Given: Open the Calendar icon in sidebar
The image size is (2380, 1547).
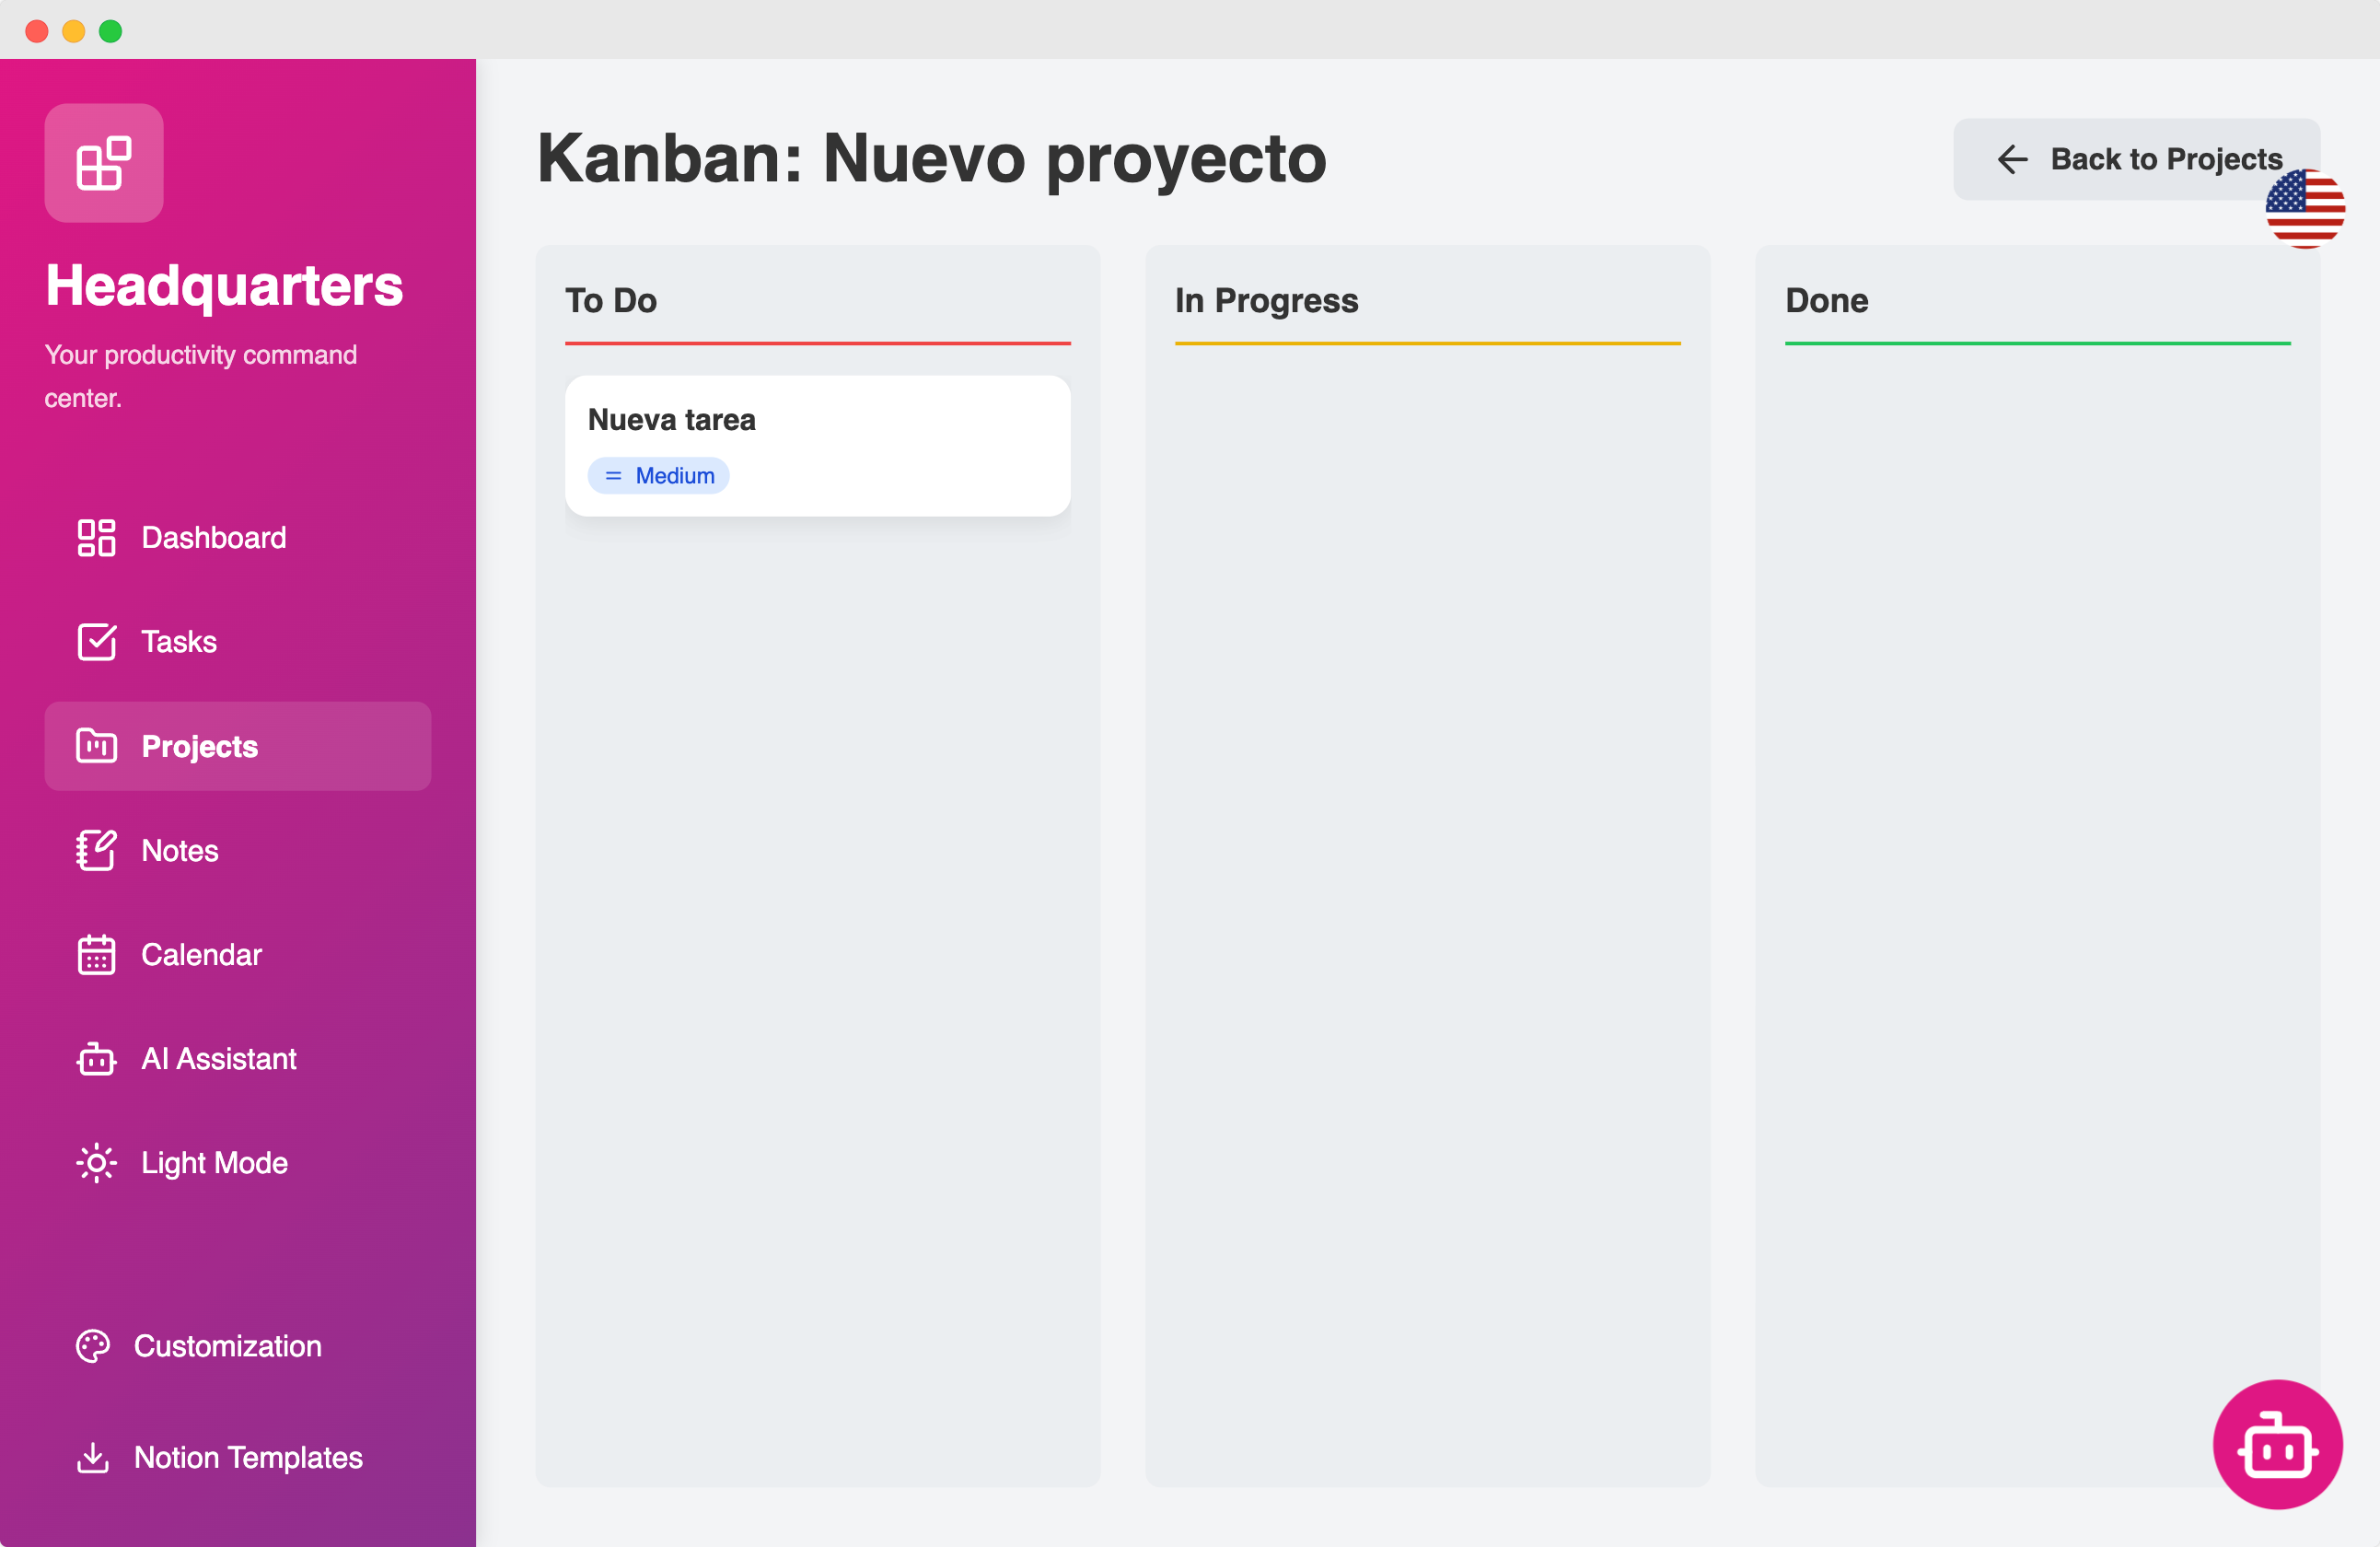Looking at the screenshot, I should tap(96, 955).
